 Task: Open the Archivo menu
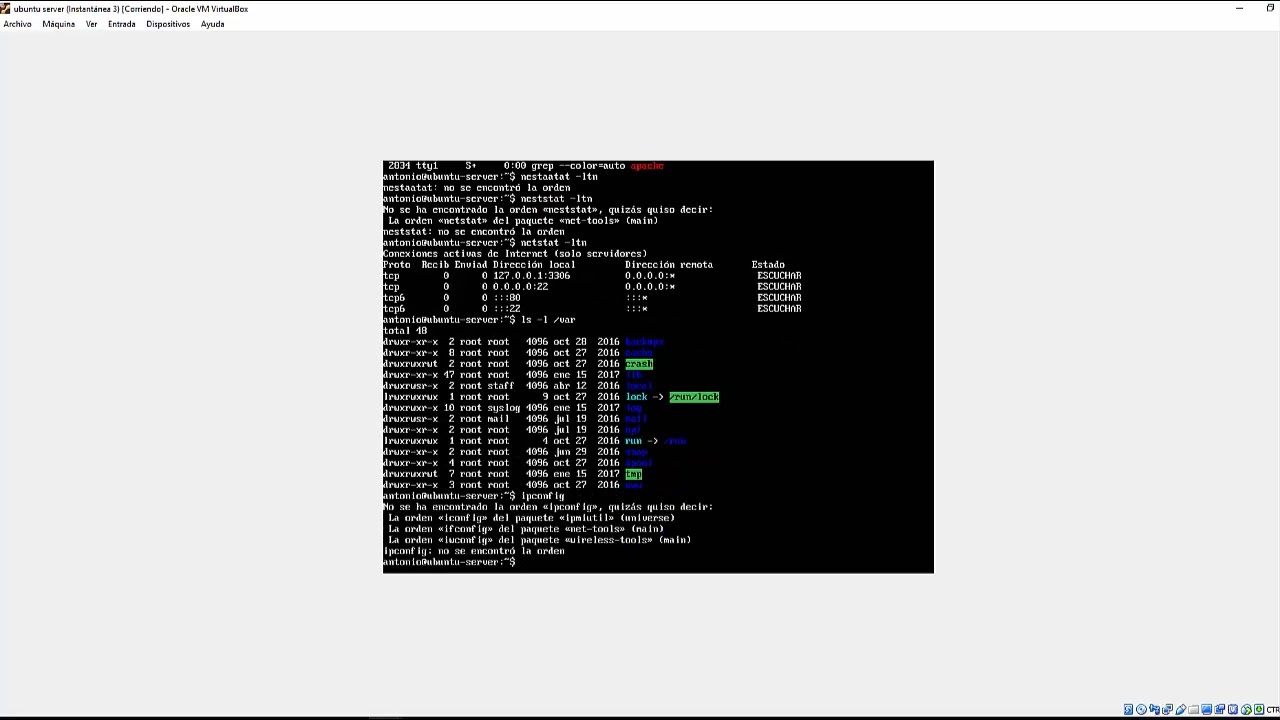click(x=17, y=24)
